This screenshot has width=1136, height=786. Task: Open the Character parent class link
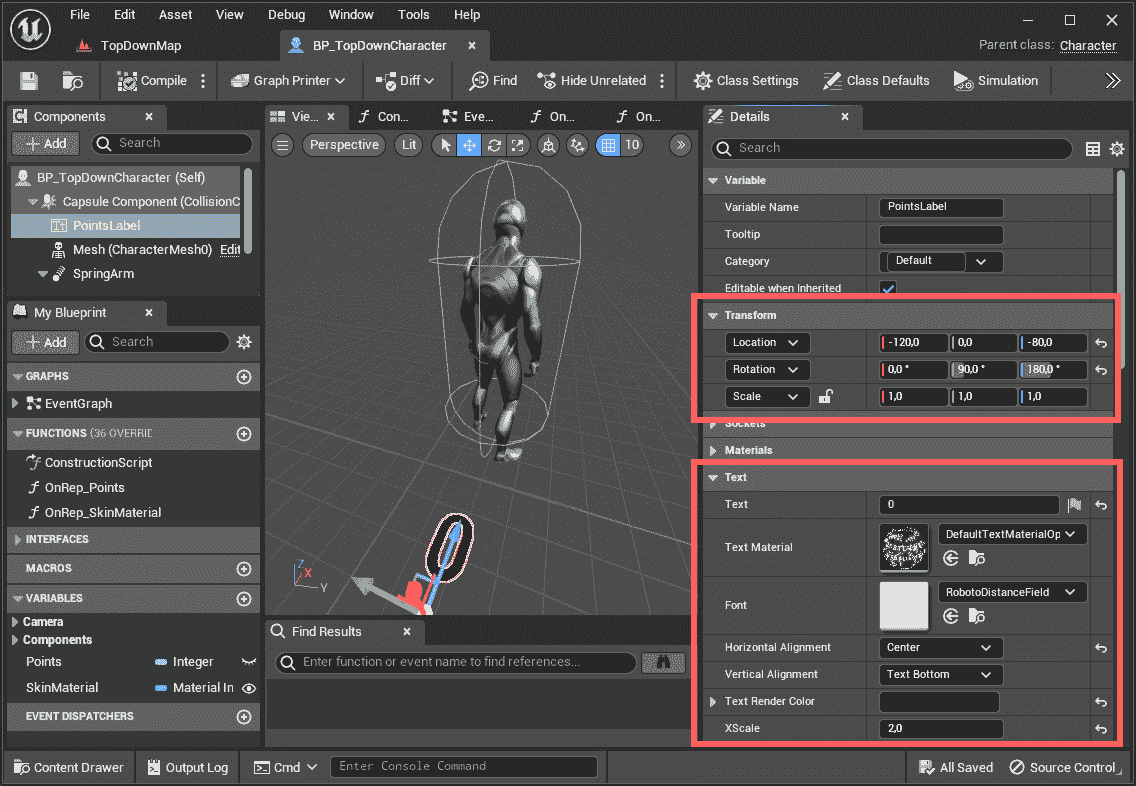pos(1087,46)
